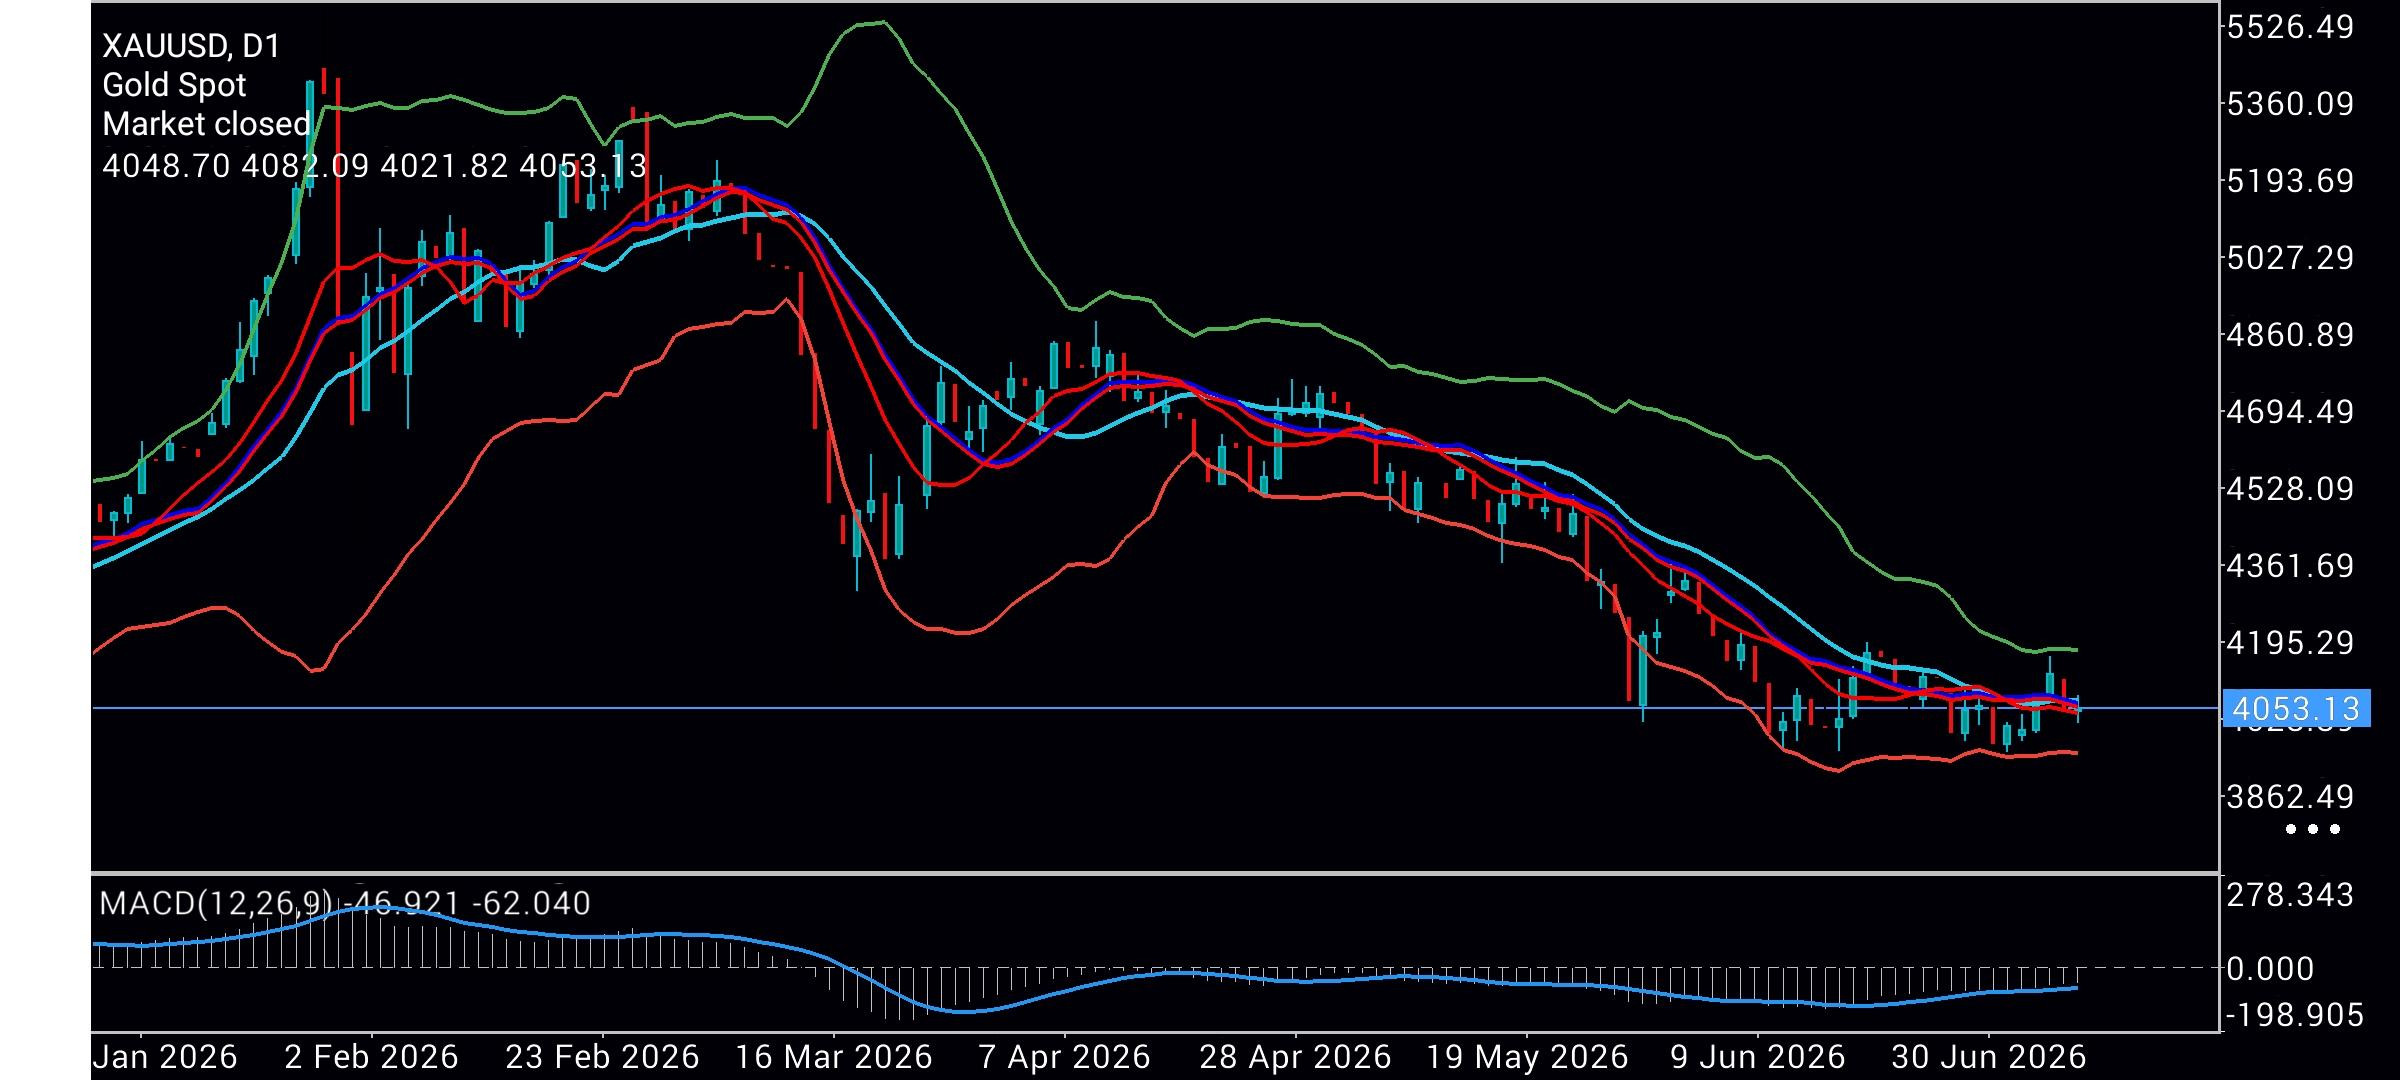Click the Market closed status text
The width and height of the screenshot is (2400, 1080).
207,124
